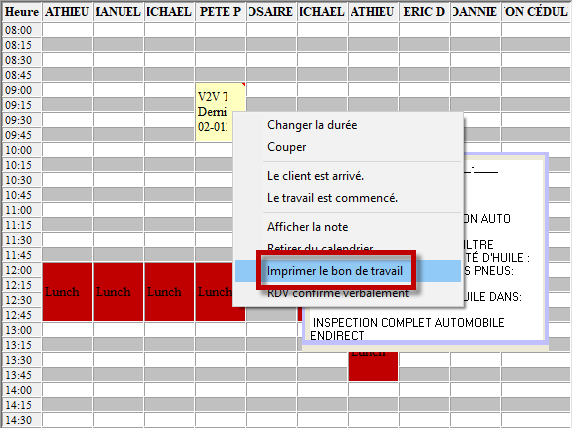Click red note marker on appointment corner

coord(243,85)
